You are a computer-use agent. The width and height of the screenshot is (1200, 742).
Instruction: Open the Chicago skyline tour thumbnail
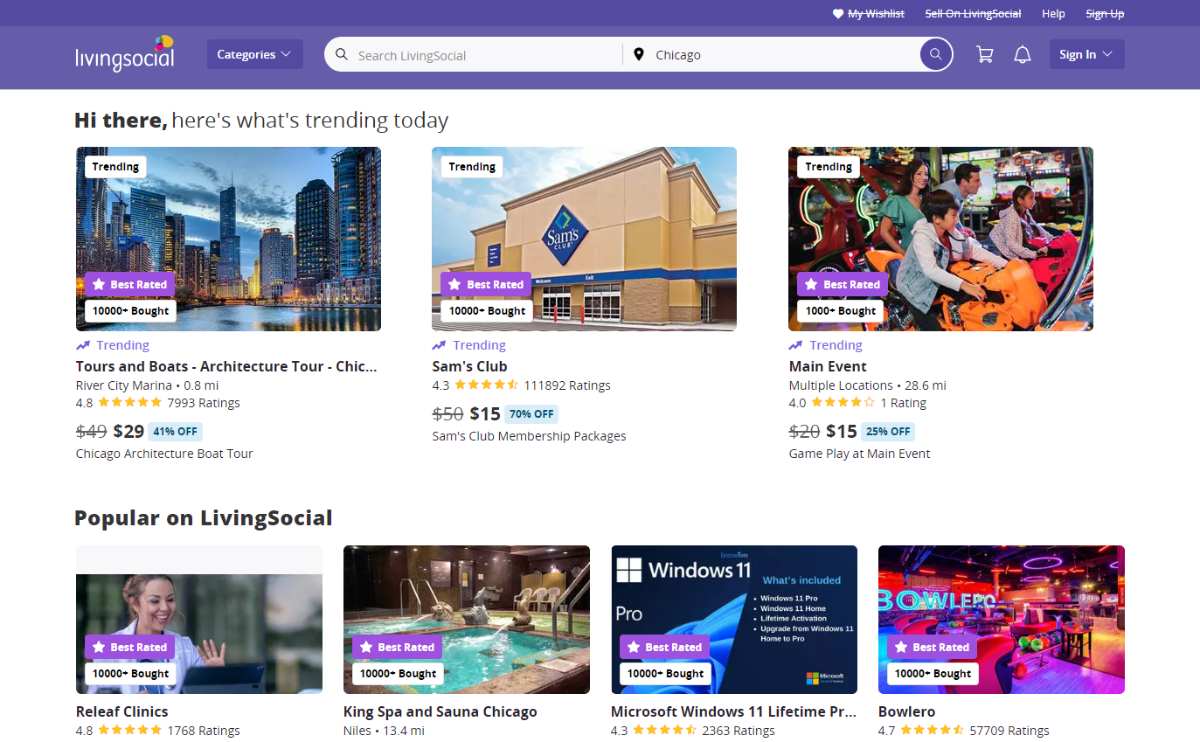pyautogui.click(x=228, y=239)
